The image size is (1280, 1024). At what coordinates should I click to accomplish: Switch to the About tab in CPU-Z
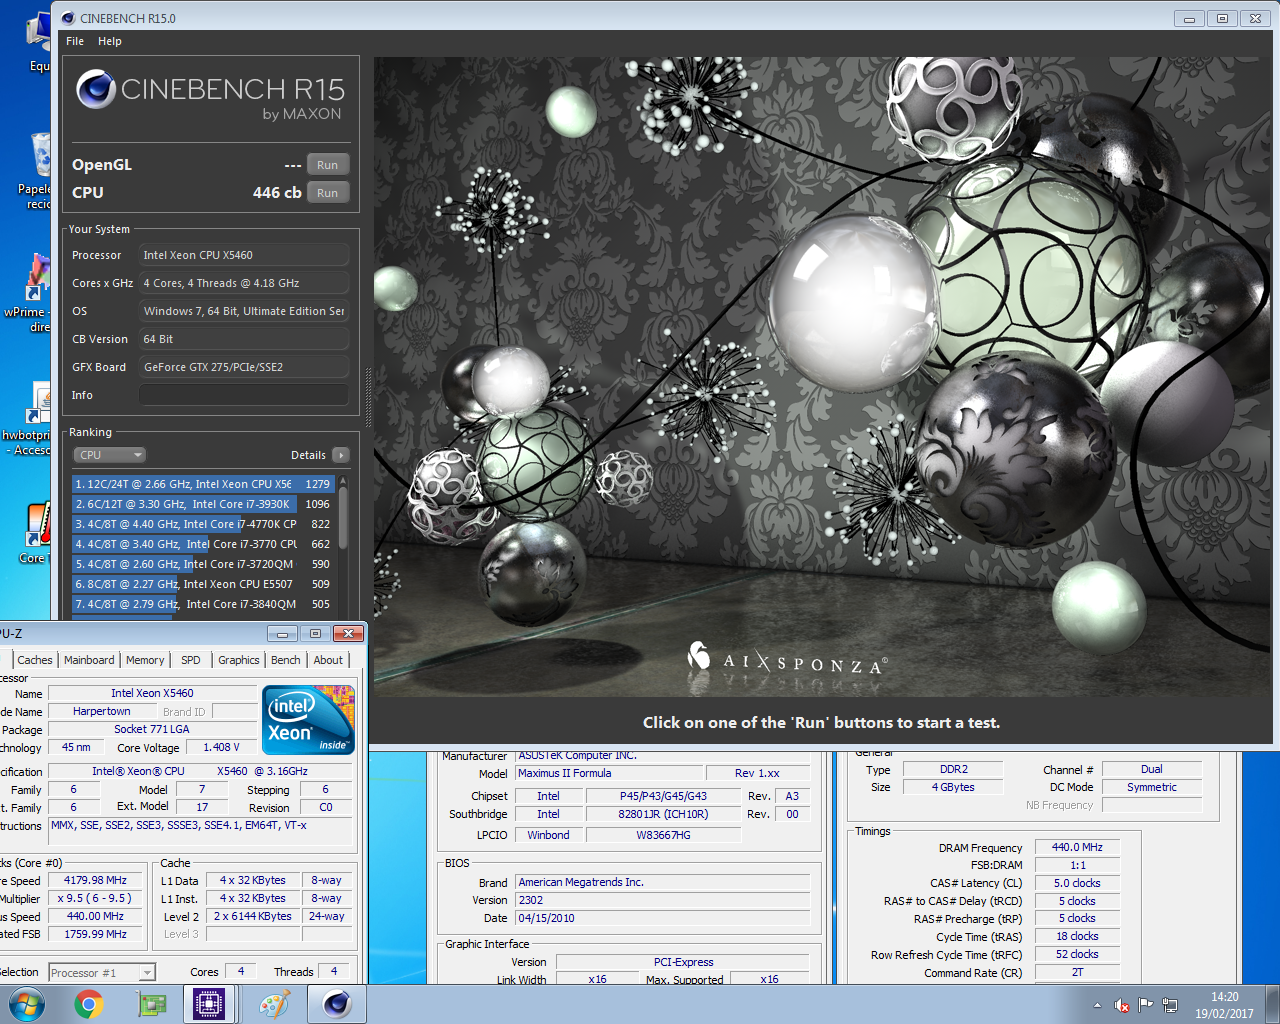328,660
